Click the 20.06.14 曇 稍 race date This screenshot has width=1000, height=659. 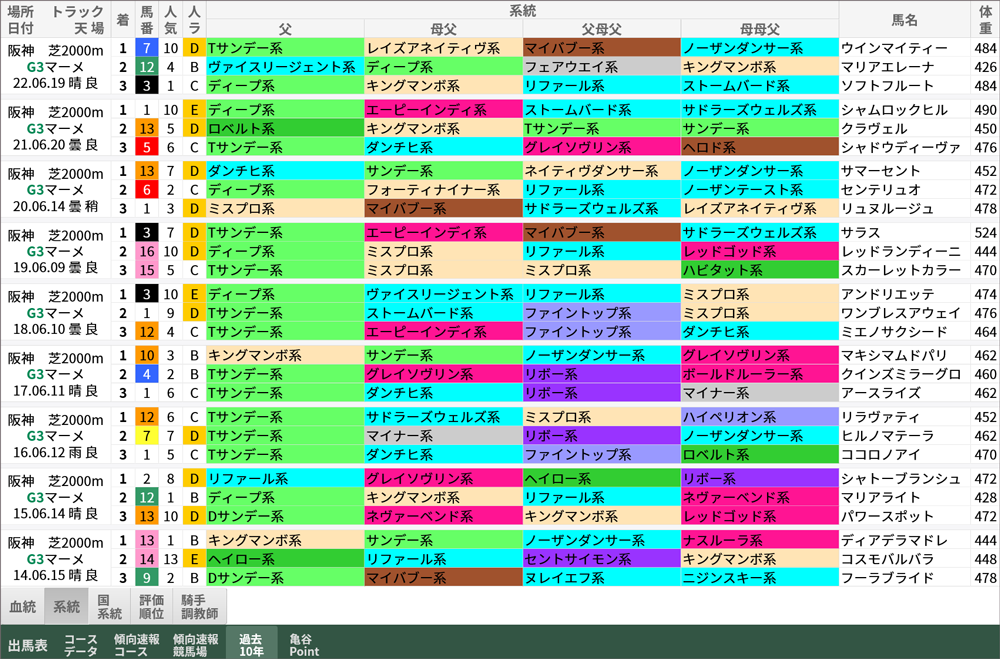click(55, 207)
